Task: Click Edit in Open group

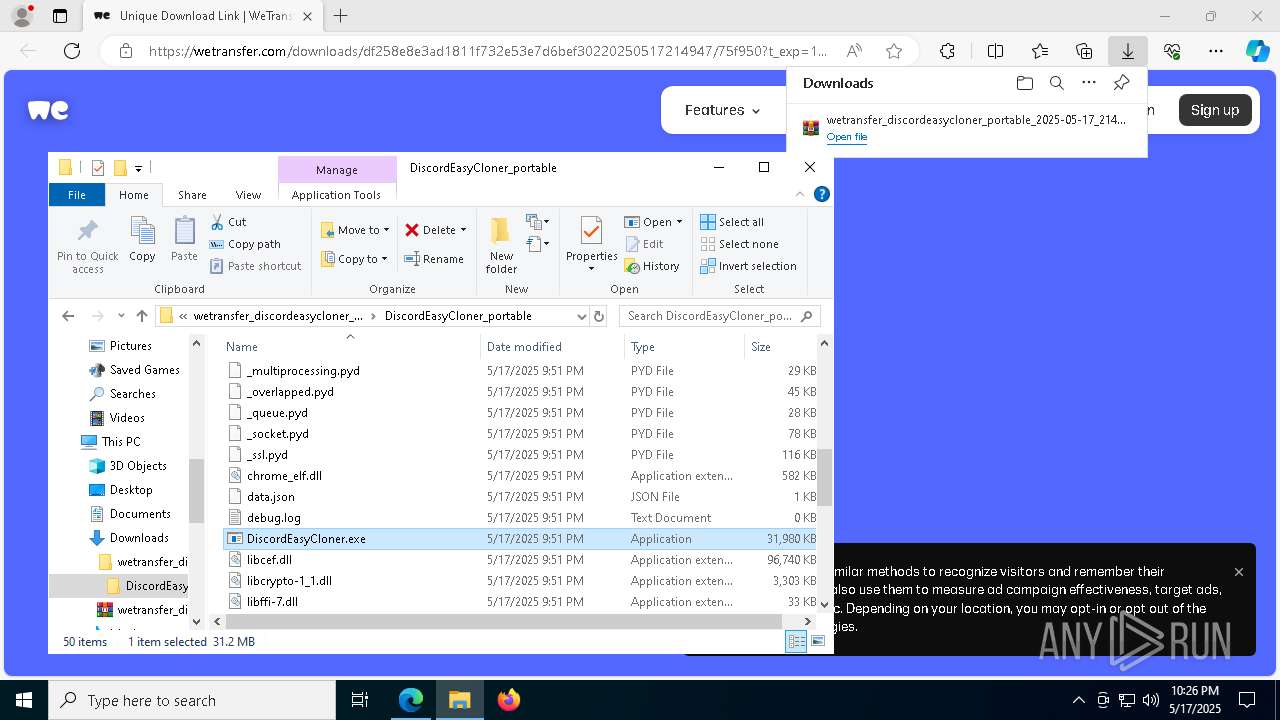Action: pyautogui.click(x=644, y=244)
